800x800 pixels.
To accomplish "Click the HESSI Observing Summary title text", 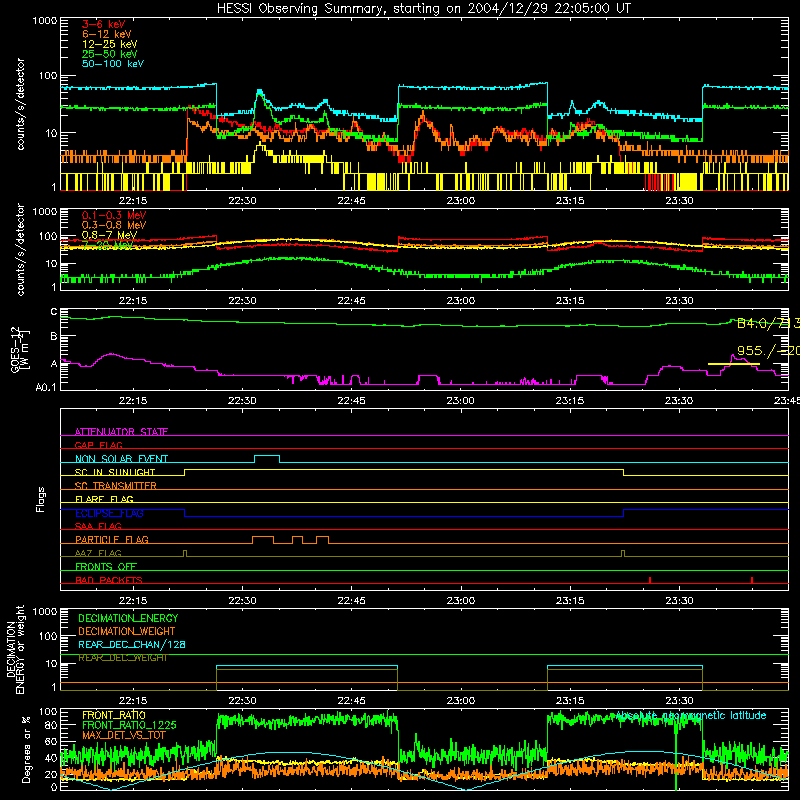I will pos(423,8).
